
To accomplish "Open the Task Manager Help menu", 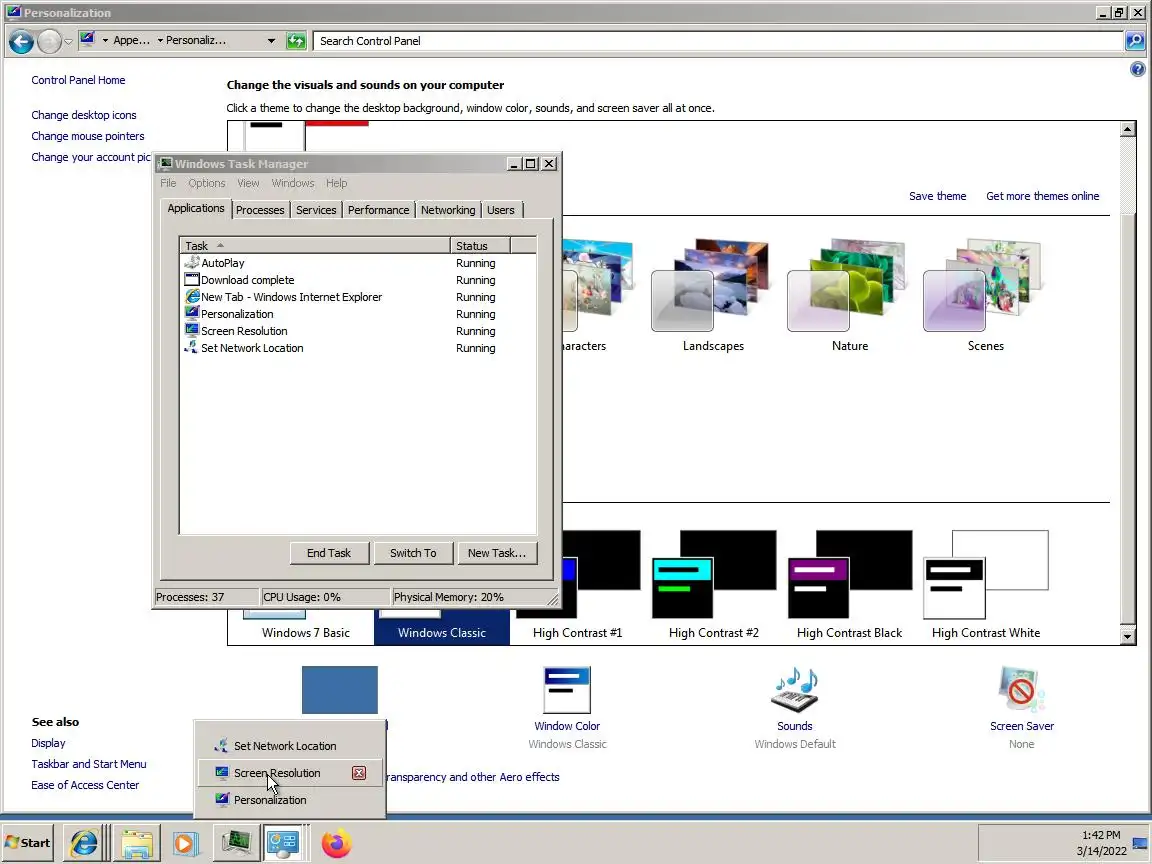I will [336, 183].
